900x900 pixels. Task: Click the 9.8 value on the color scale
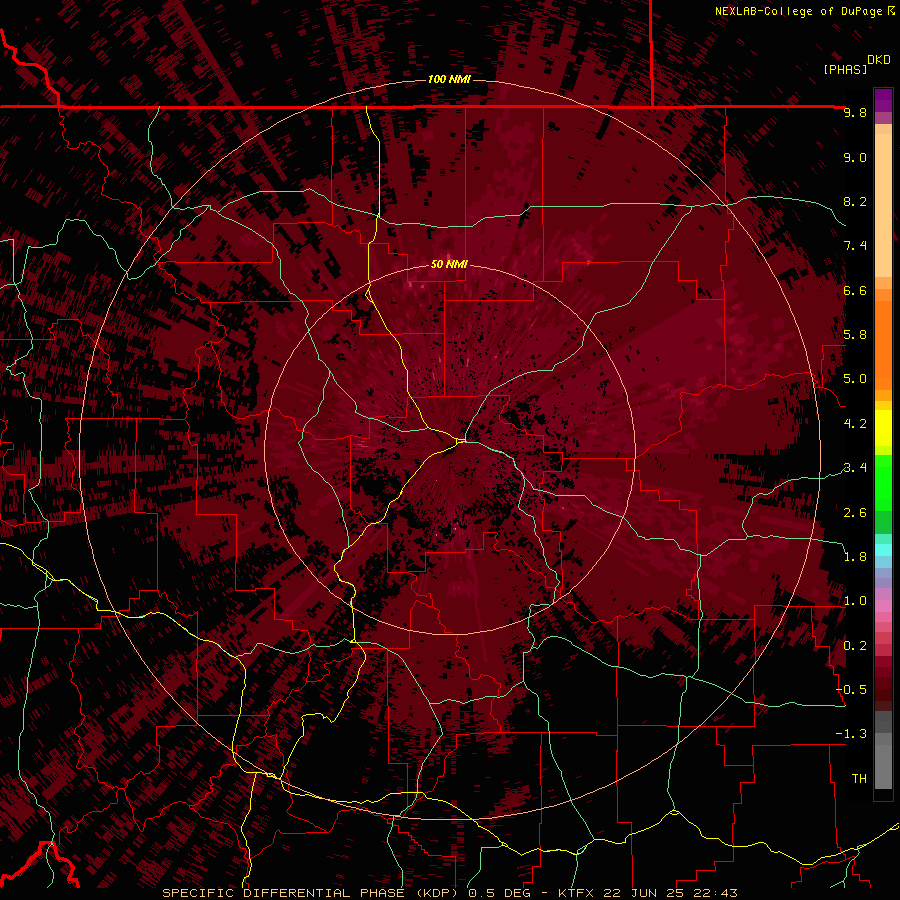(855, 112)
